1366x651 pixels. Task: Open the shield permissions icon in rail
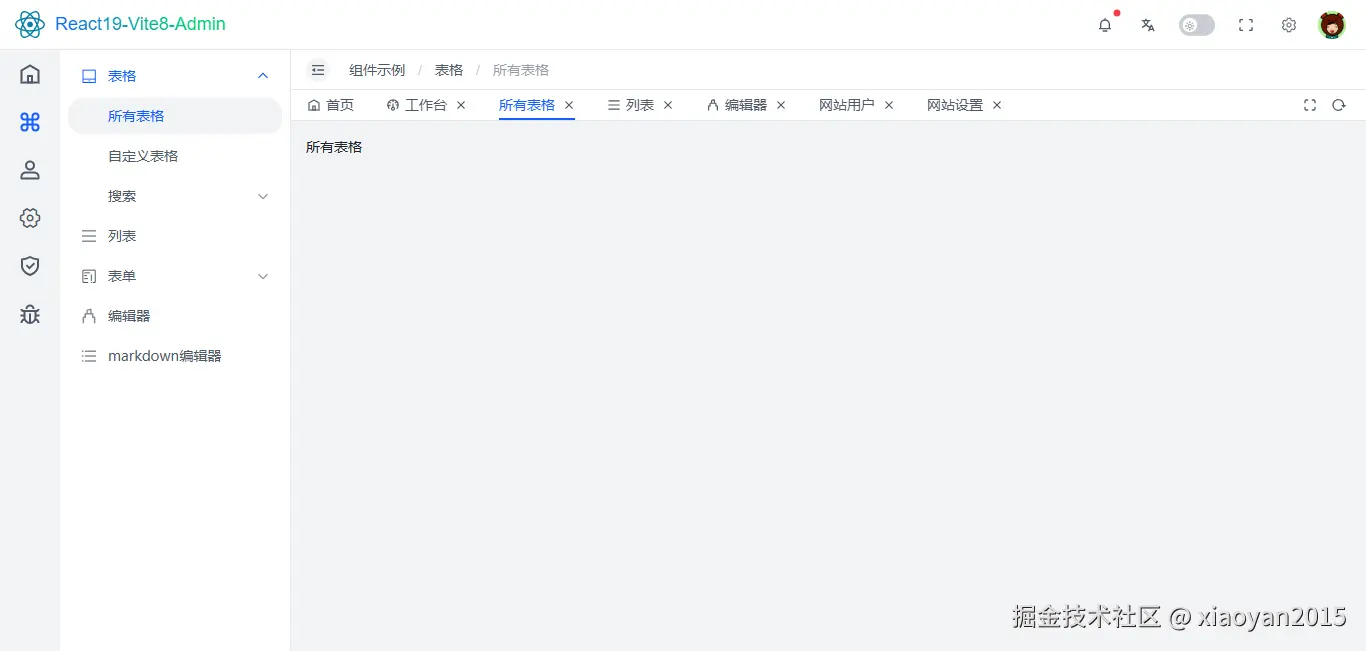coord(30,266)
